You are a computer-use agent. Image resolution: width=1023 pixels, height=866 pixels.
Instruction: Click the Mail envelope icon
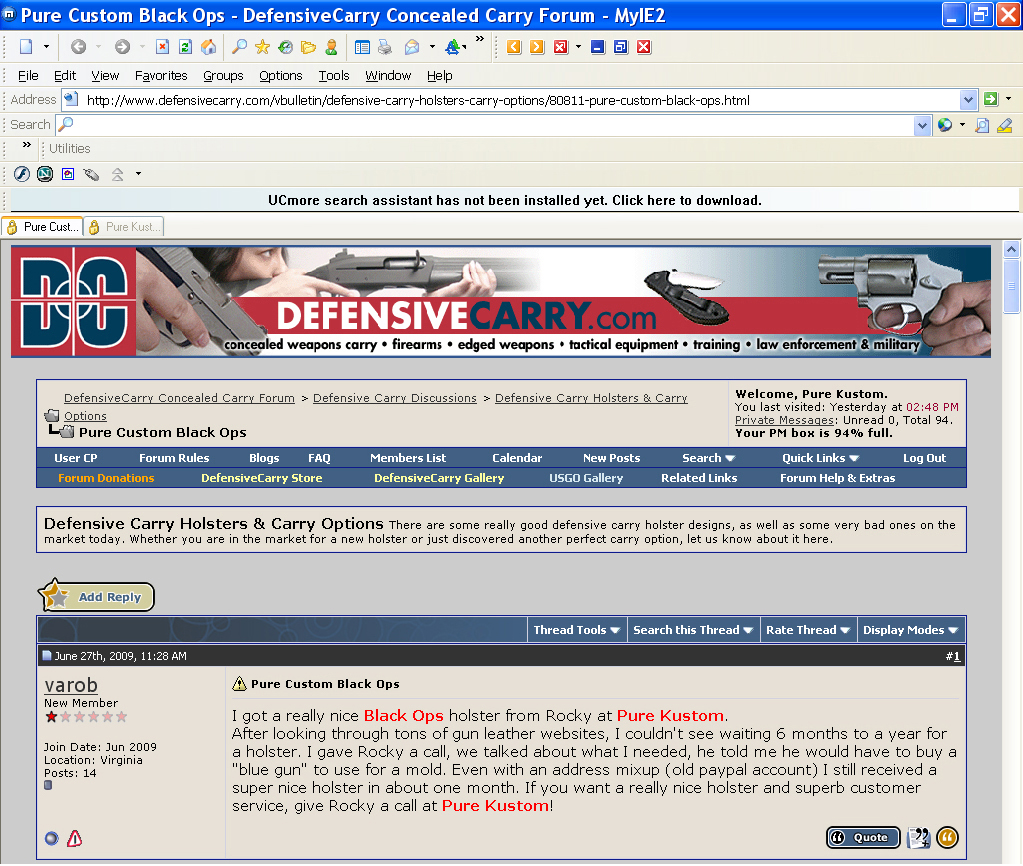412,47
